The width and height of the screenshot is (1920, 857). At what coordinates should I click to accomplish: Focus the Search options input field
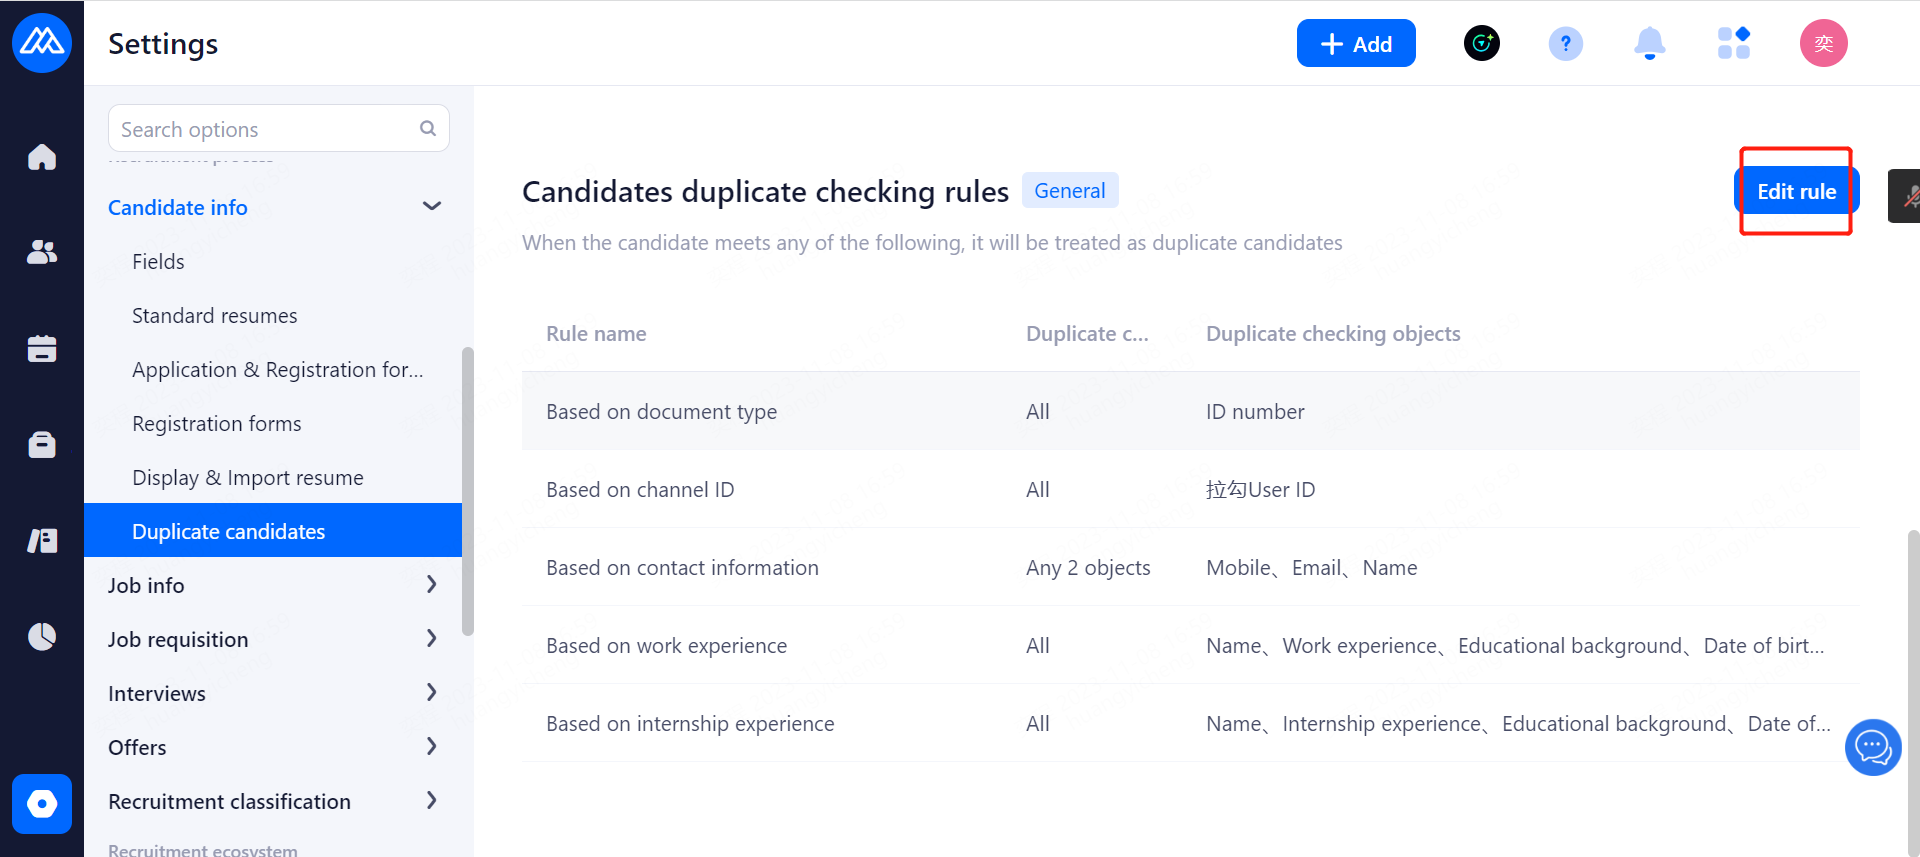click(x=265, y=129)
